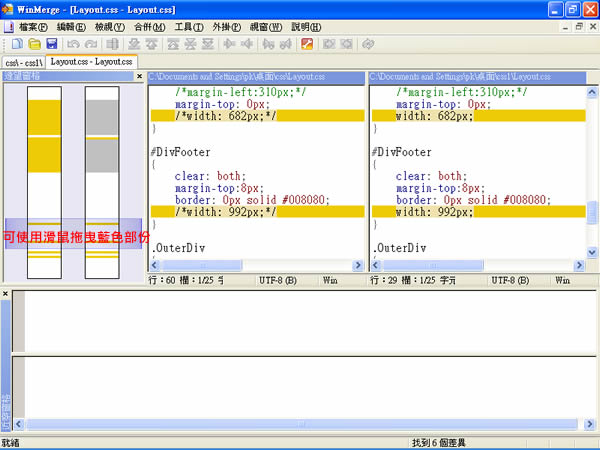Viewport: 600px width, 450px height.
Task: Switch to the css1\ - css1\ tab
Action: [x=23, y=62]
